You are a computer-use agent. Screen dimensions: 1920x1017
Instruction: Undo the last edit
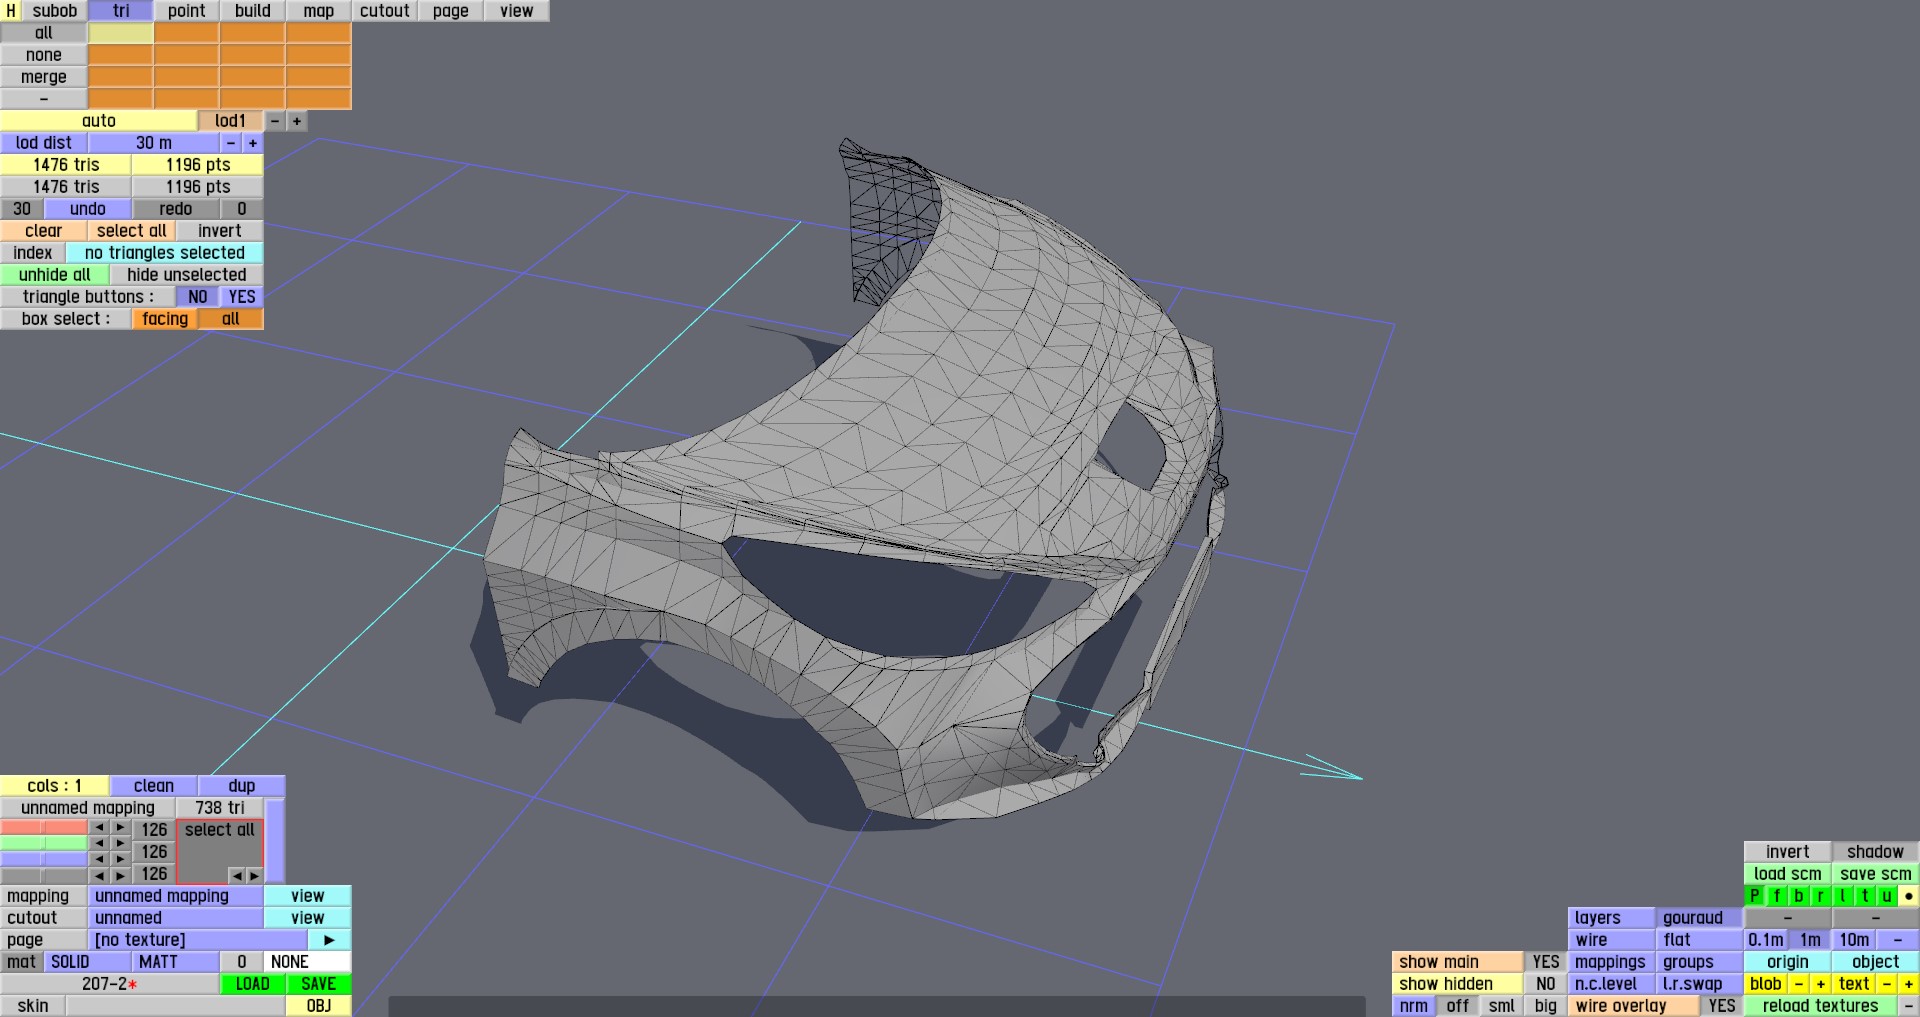point(88,209)
